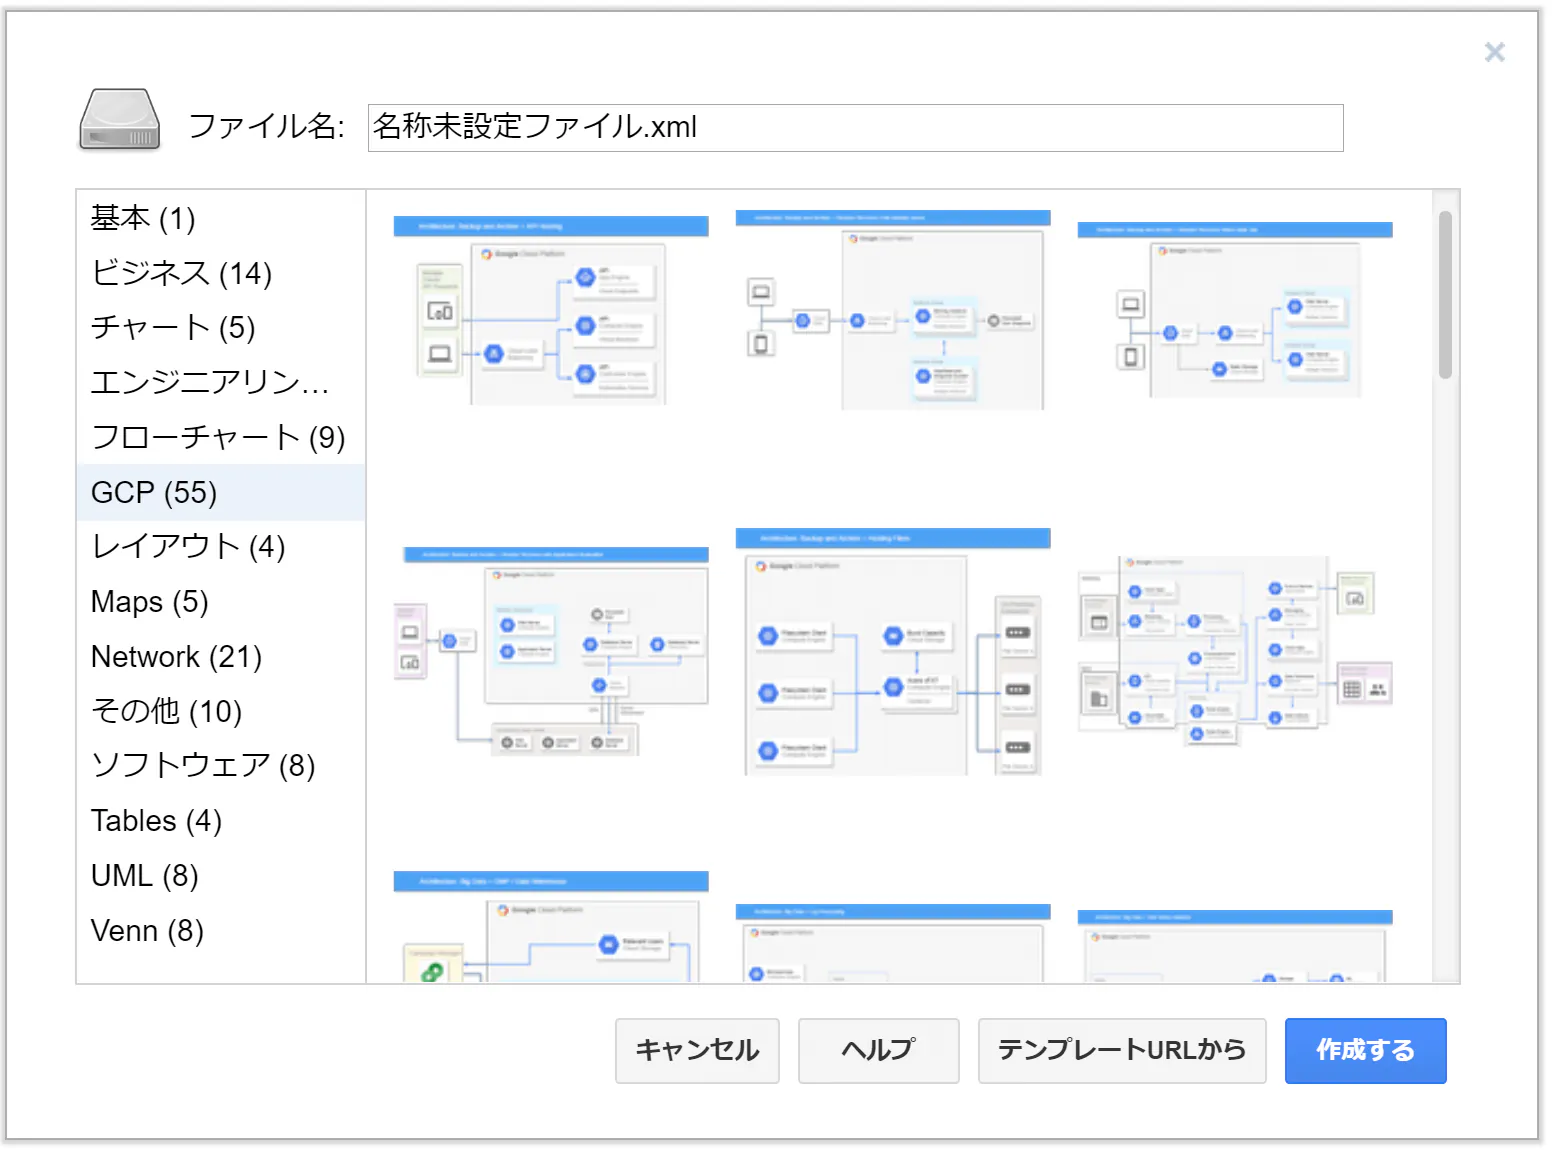The image size is (1553, 1150).
Task: Select the Tables (4) category
Action: (x=221, y=821)
